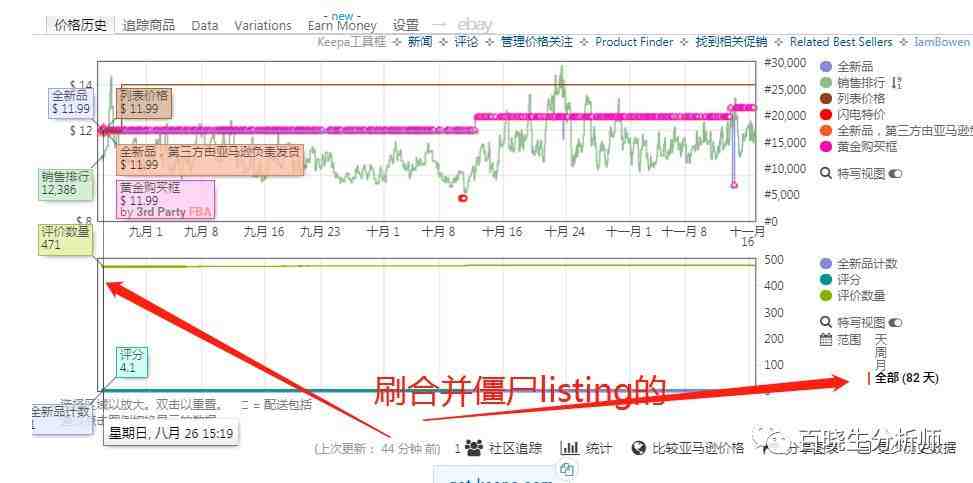Image resolution: width=973 pixels, height=483 pixels.
Task: Click the 销售排行 12,386 tooltip
Action: point(66,184)
